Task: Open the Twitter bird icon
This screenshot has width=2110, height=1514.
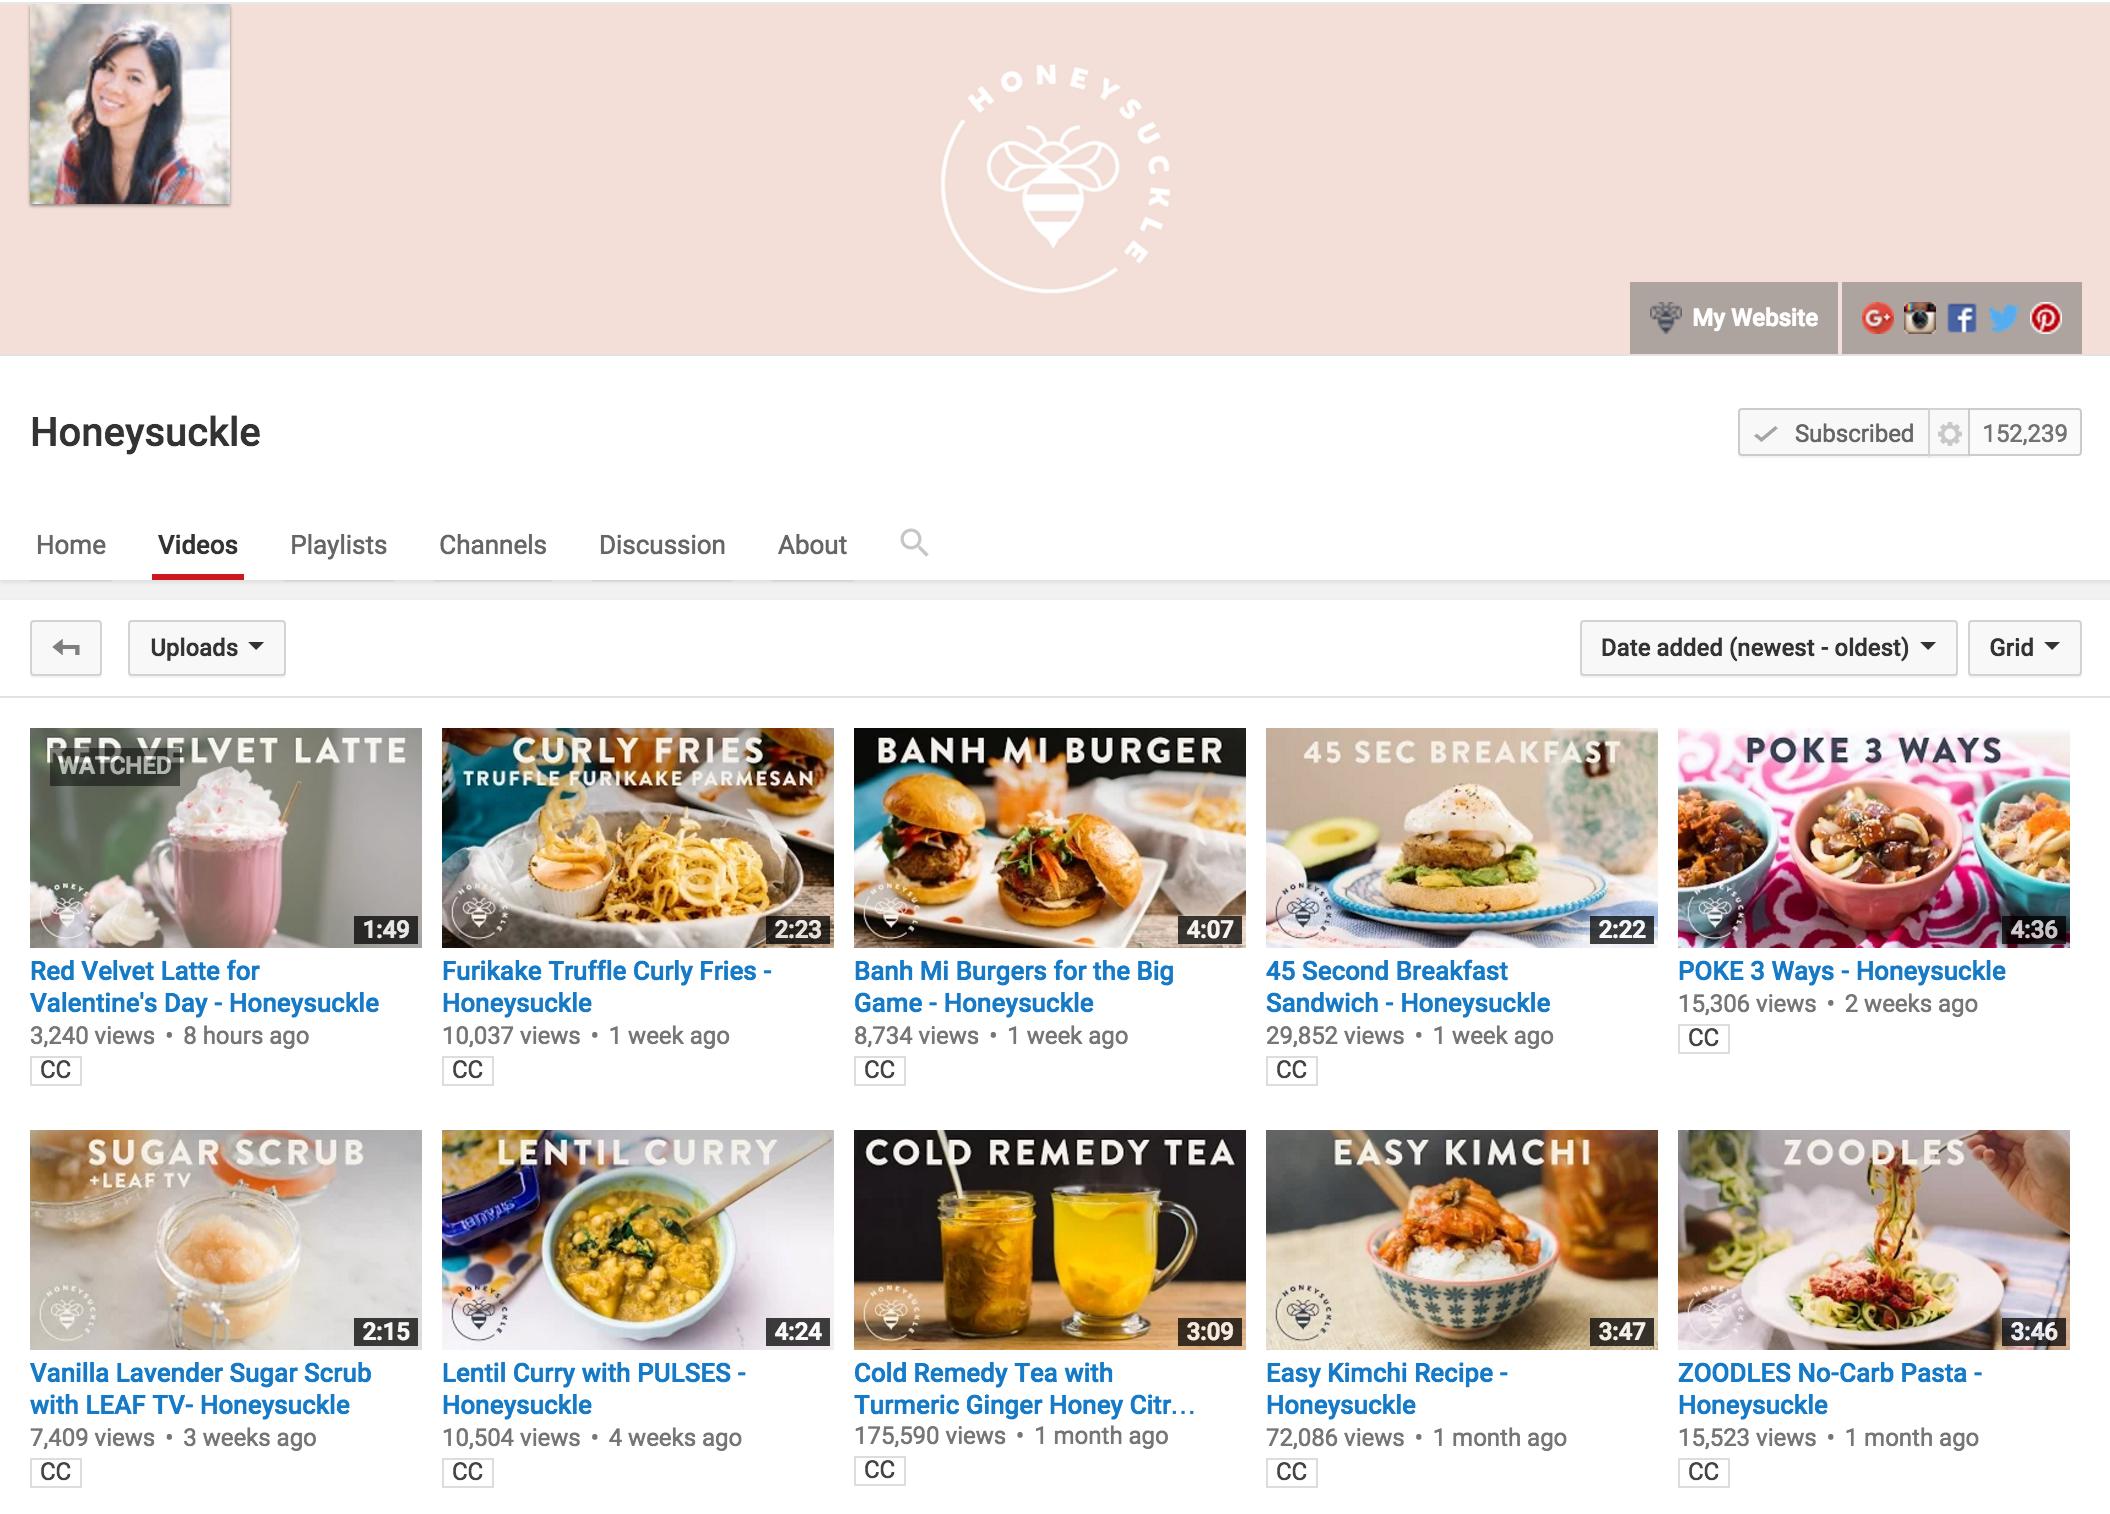Action: coord(2003,318)
